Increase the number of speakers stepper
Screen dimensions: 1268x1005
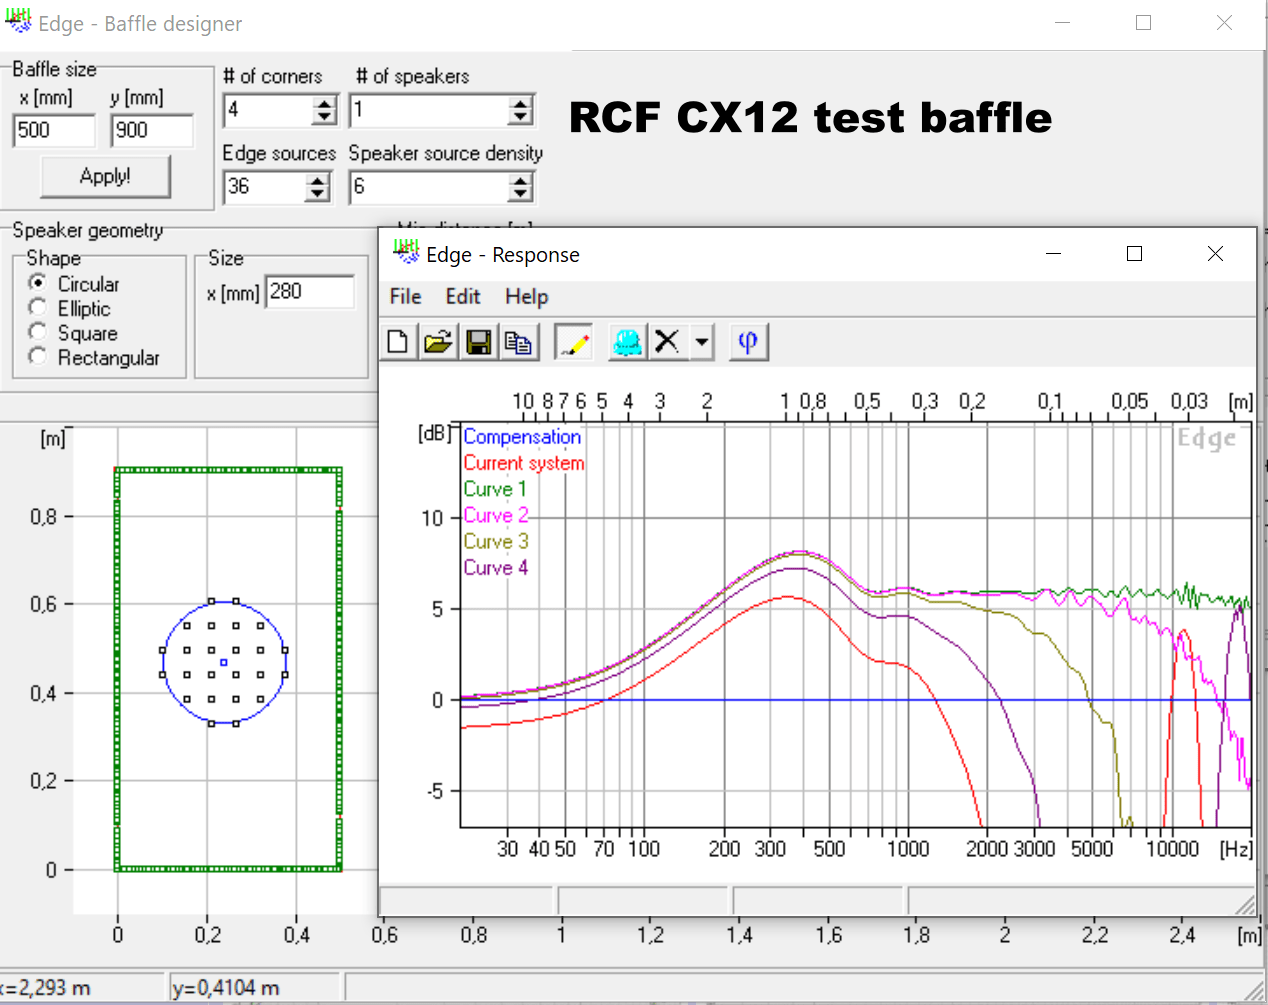pos(520,103)
